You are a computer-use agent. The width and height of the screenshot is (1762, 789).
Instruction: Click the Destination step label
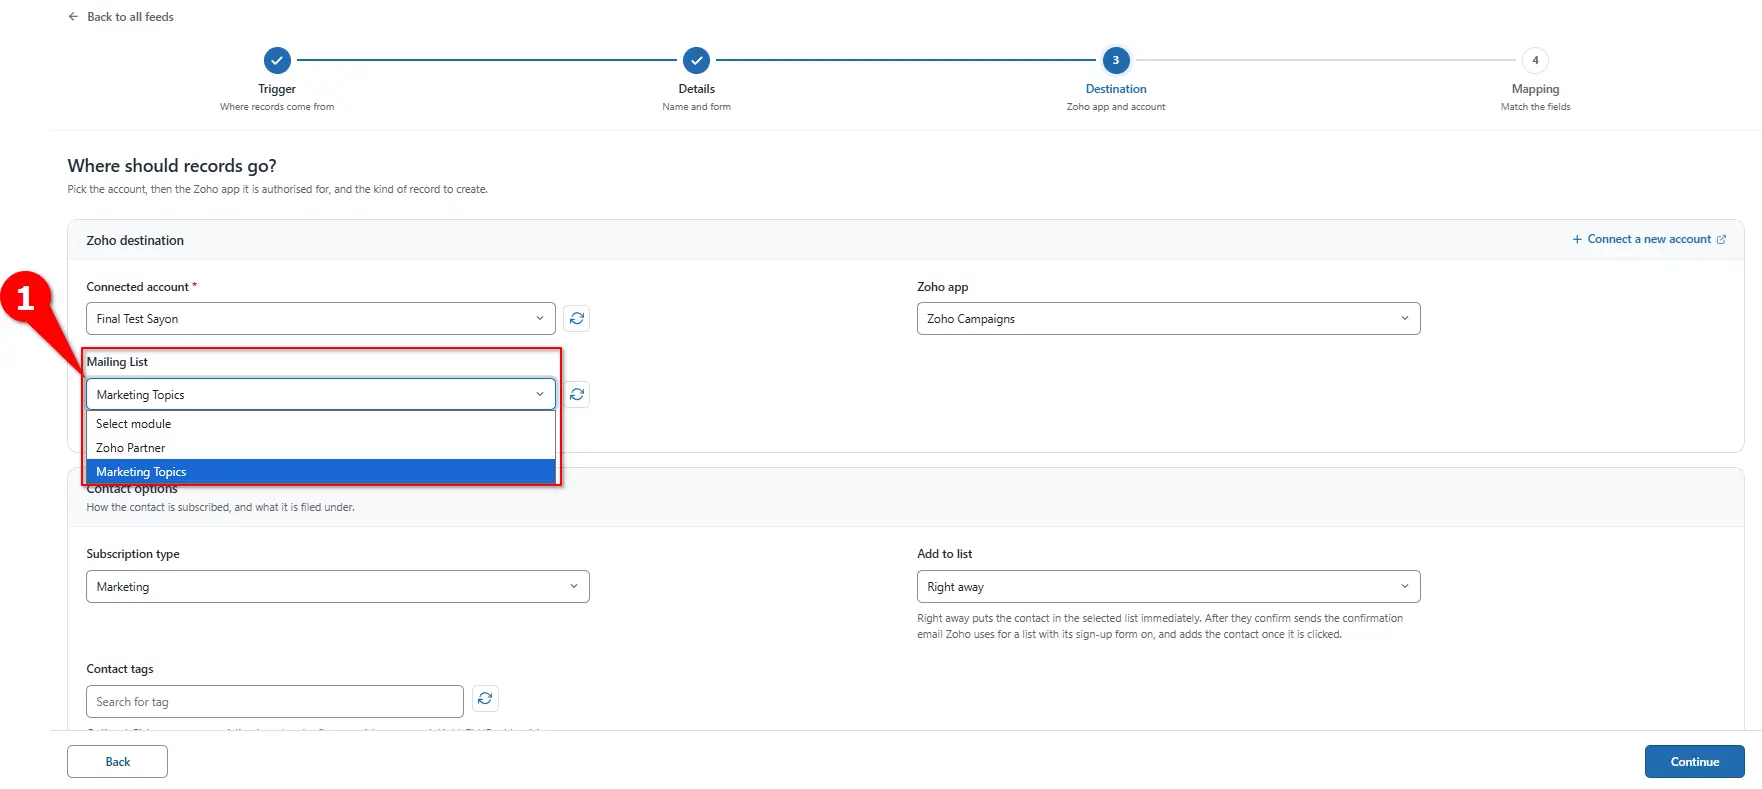click(x=1116, y=89)
